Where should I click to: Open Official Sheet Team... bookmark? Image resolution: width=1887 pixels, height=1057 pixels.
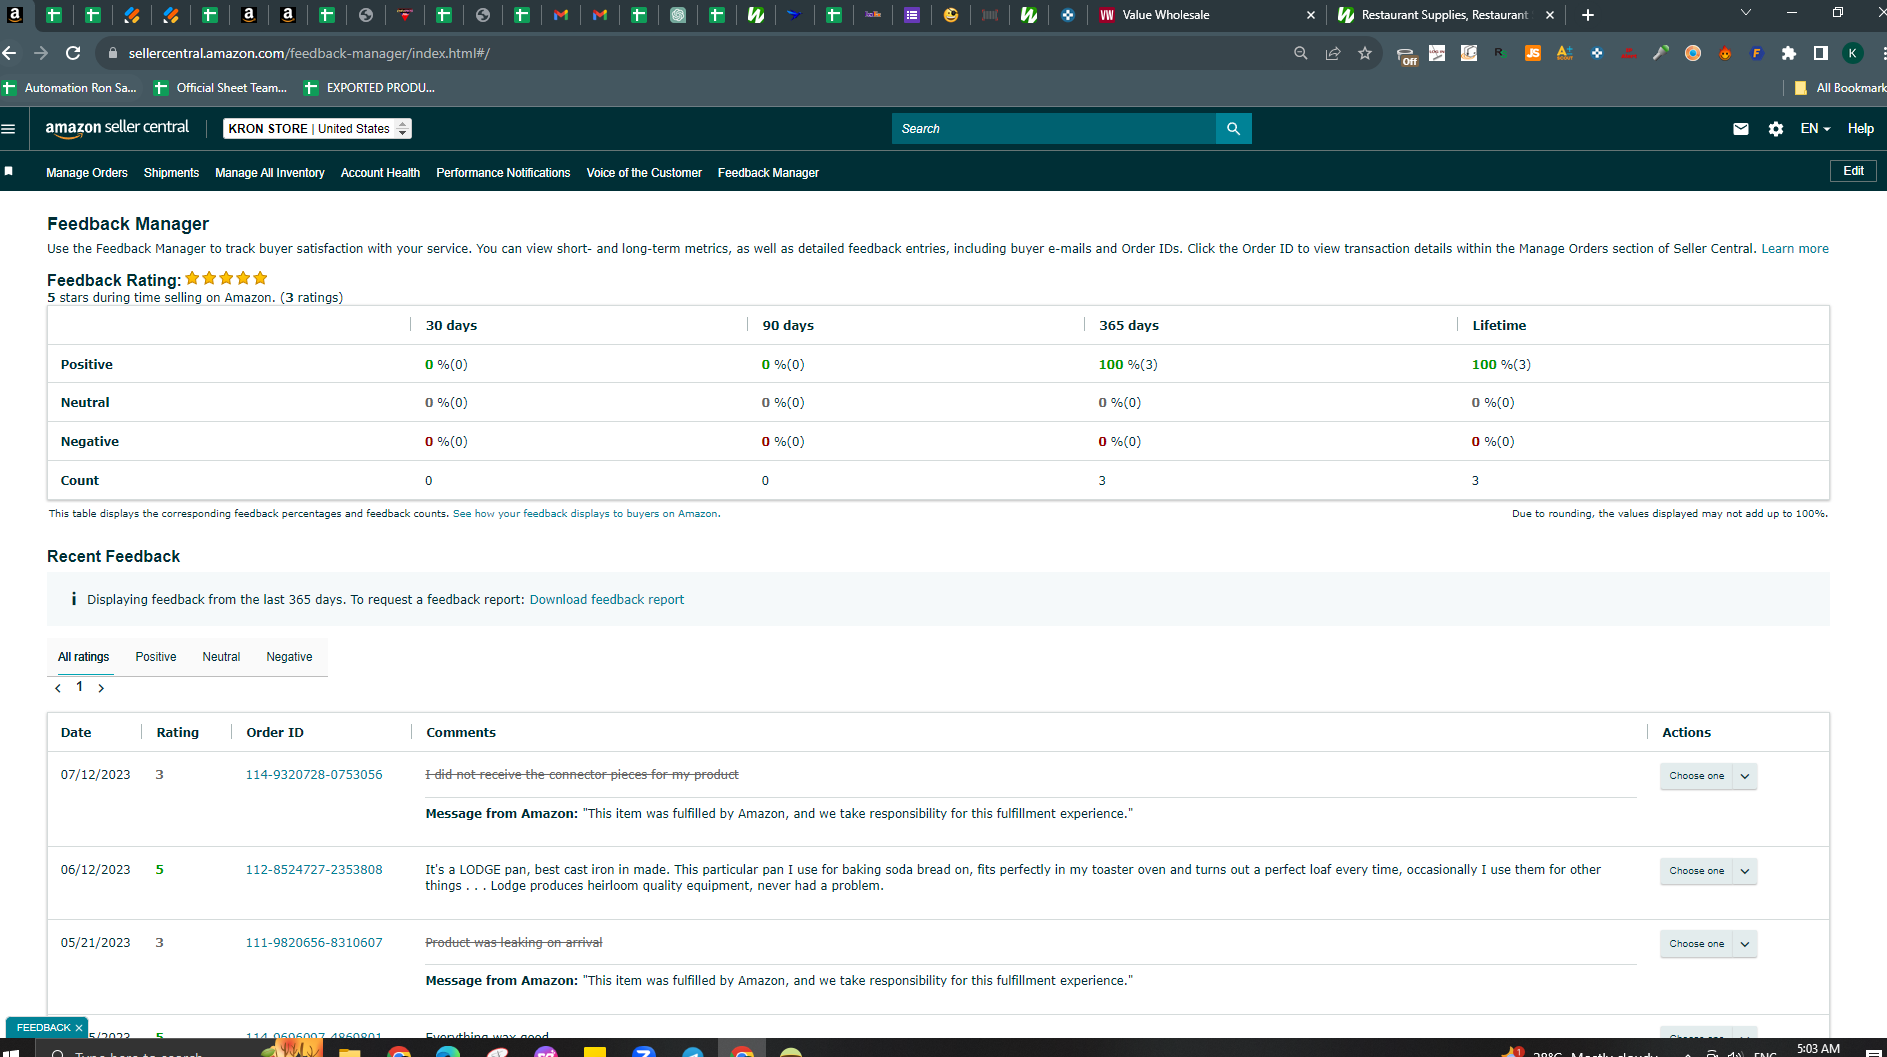pos(221,88)
